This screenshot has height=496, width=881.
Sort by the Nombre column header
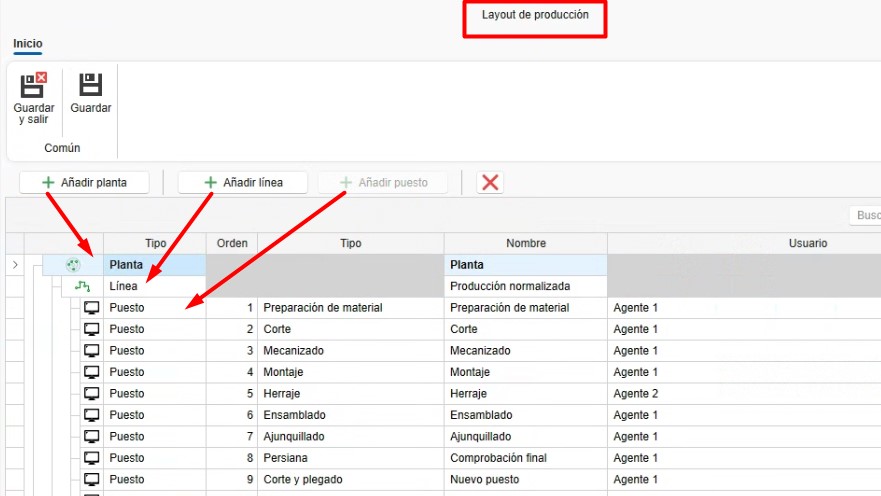(x=526, y=243)
